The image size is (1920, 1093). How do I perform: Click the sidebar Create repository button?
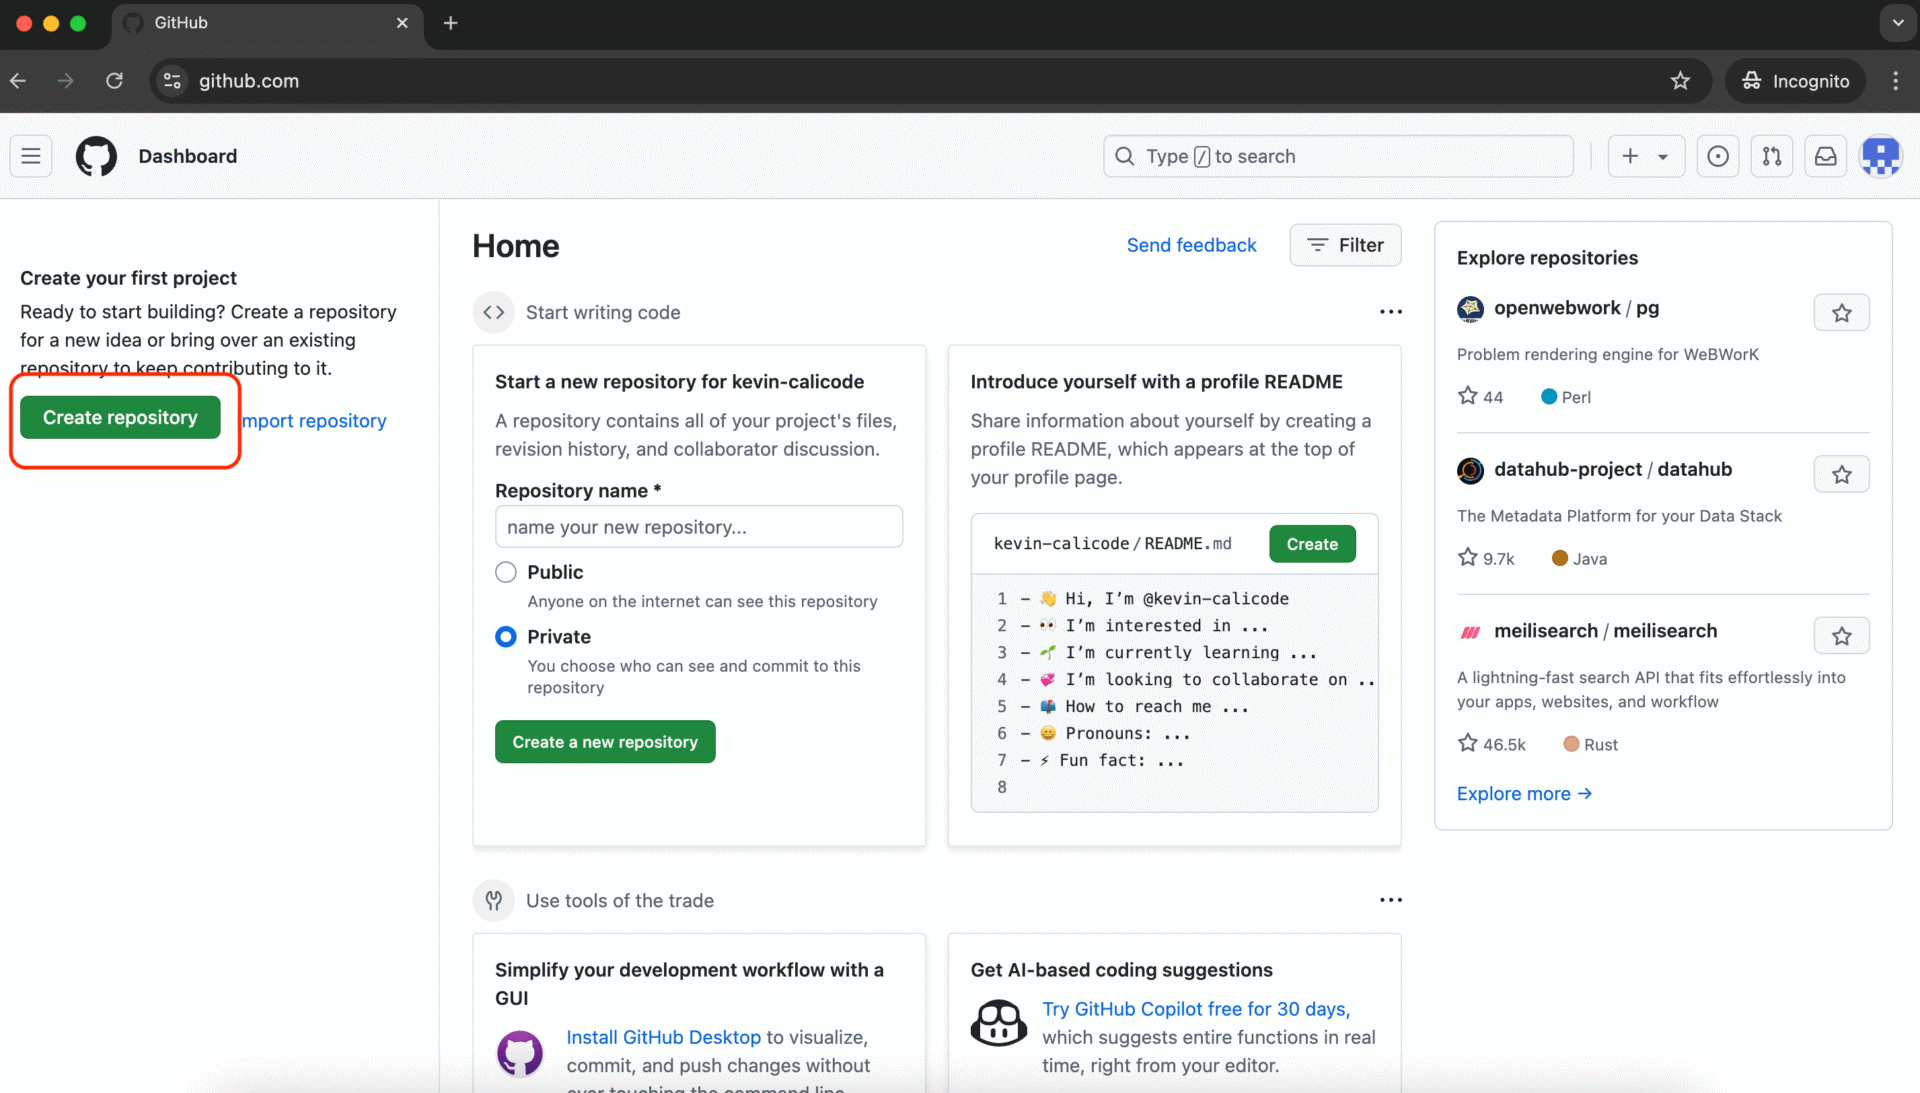(120, 418)
